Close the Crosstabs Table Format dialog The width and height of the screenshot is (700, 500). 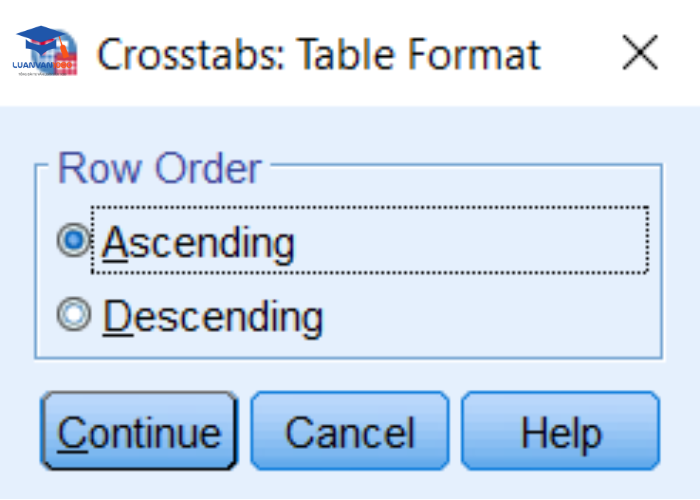click(x=638, y=52)
